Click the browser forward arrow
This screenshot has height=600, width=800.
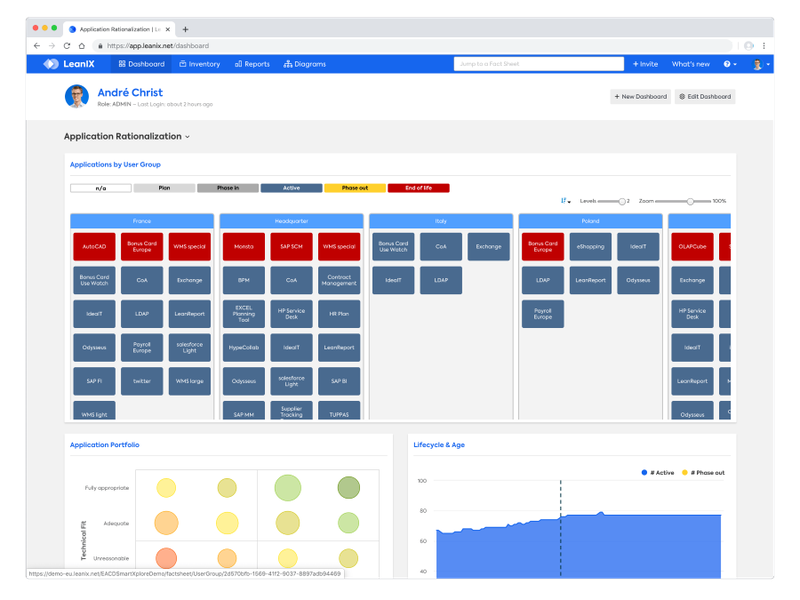tap(52, 45)
